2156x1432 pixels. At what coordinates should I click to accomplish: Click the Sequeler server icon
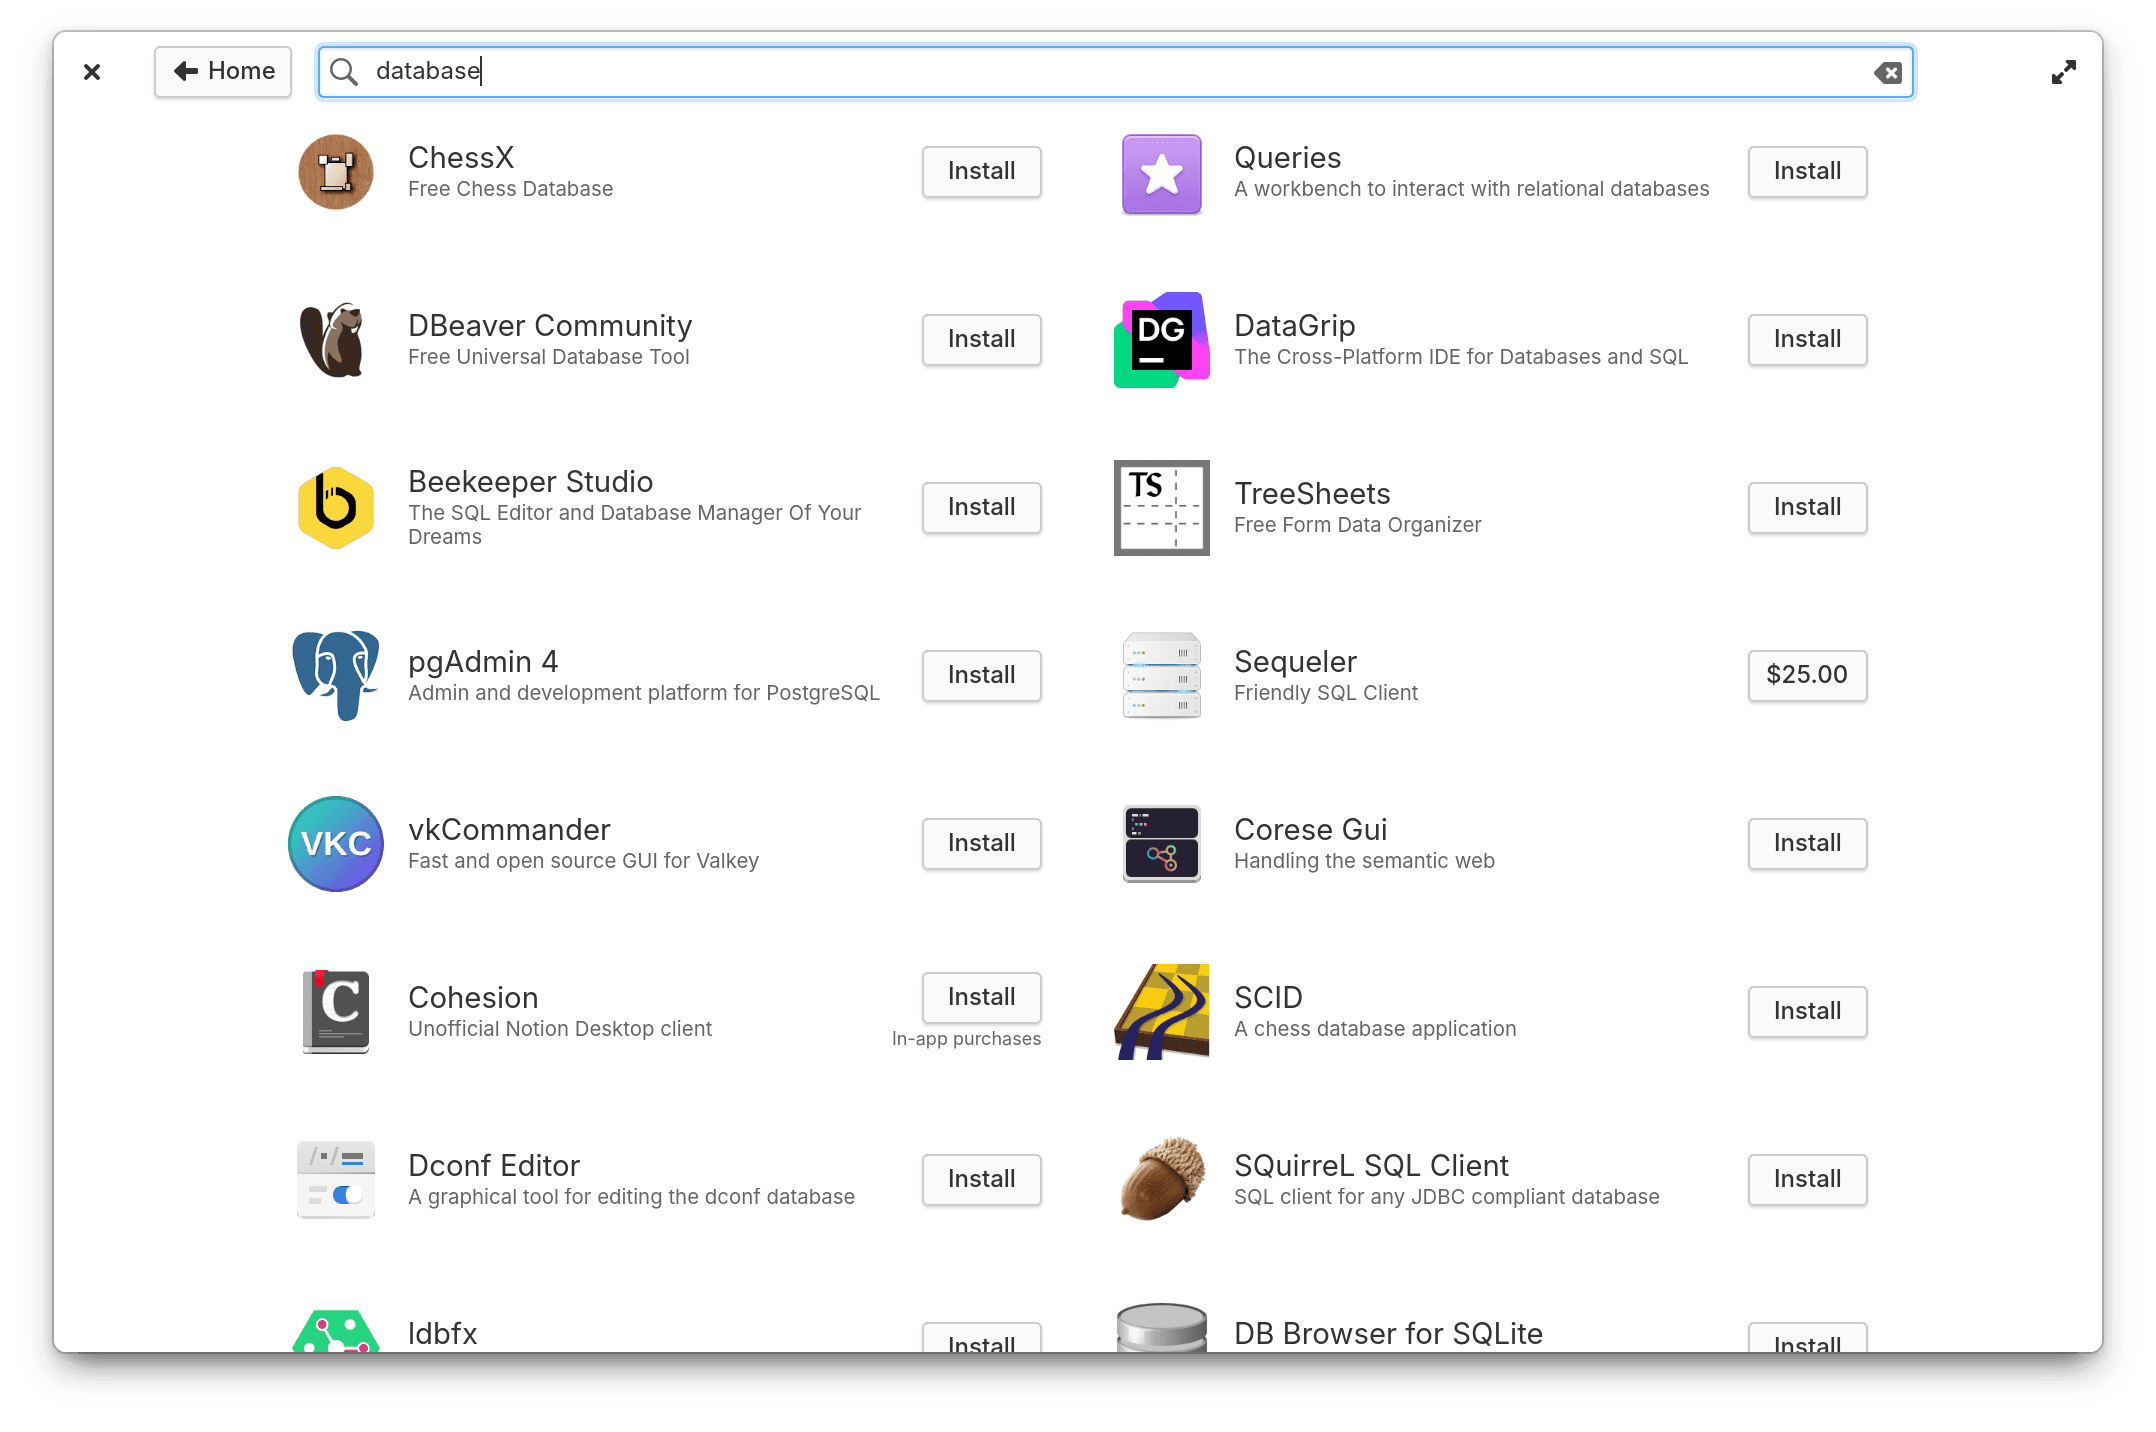coord(1161,676)
